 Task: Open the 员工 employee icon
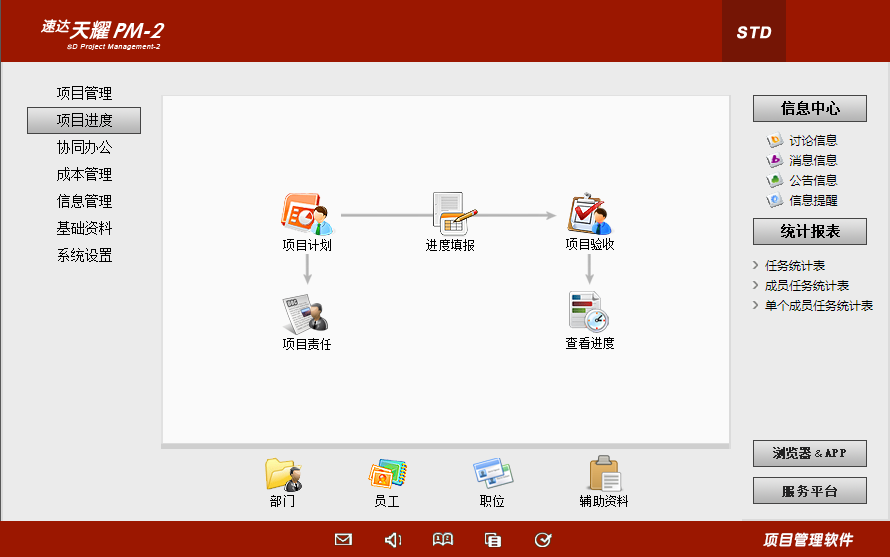coord(387,474)
